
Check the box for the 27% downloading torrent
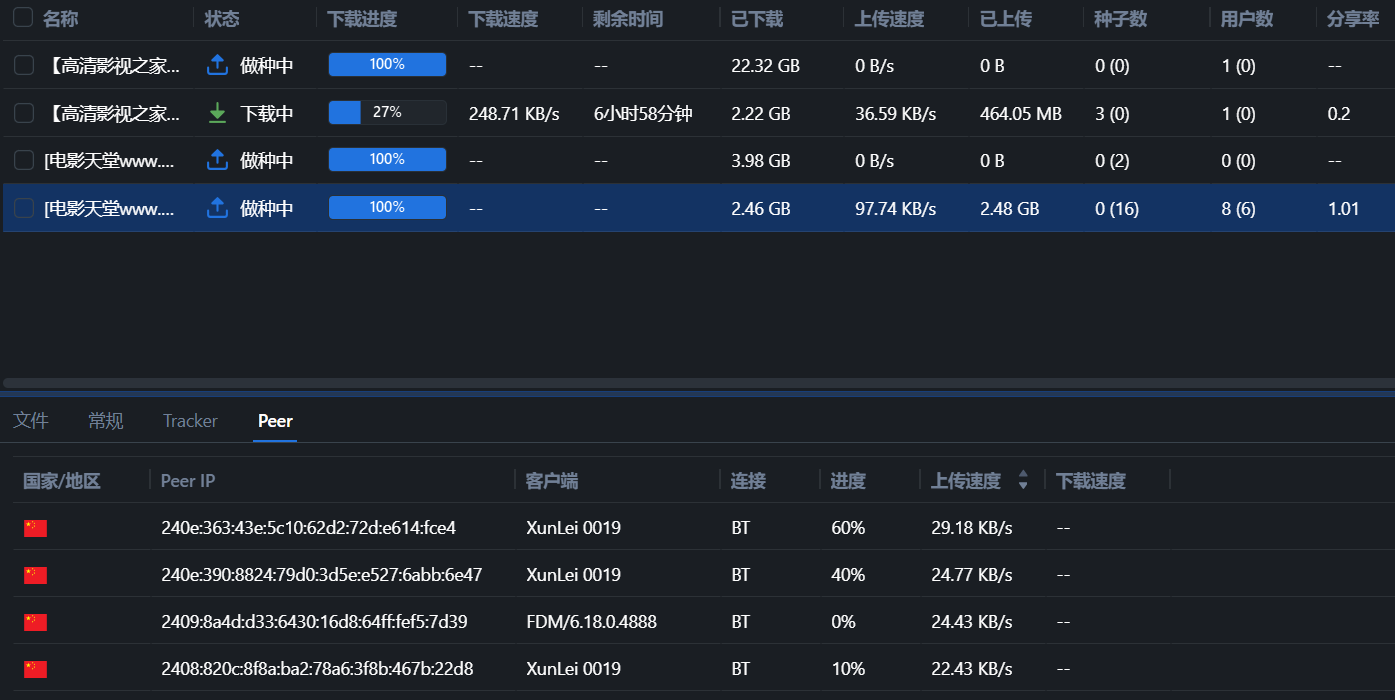[24, 113]
